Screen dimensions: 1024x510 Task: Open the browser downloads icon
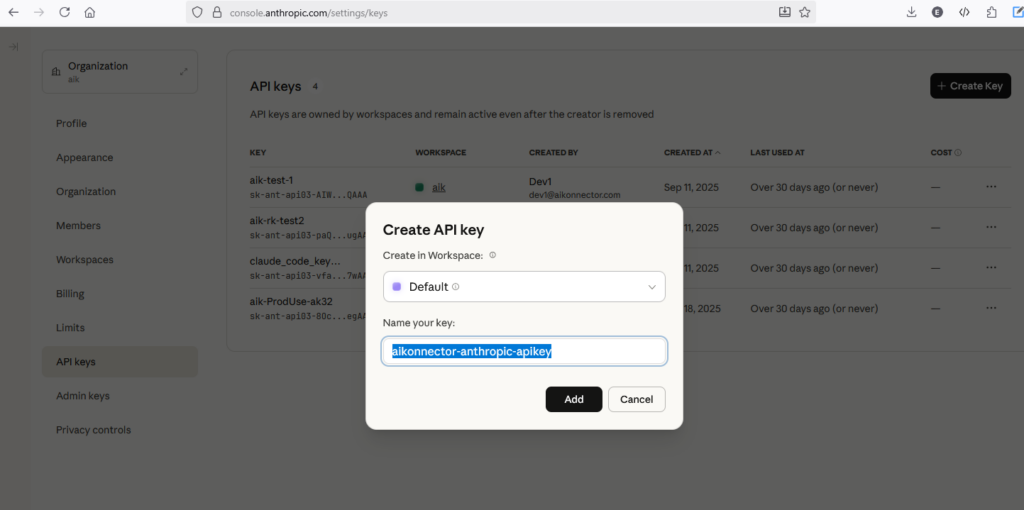[911, 12]
